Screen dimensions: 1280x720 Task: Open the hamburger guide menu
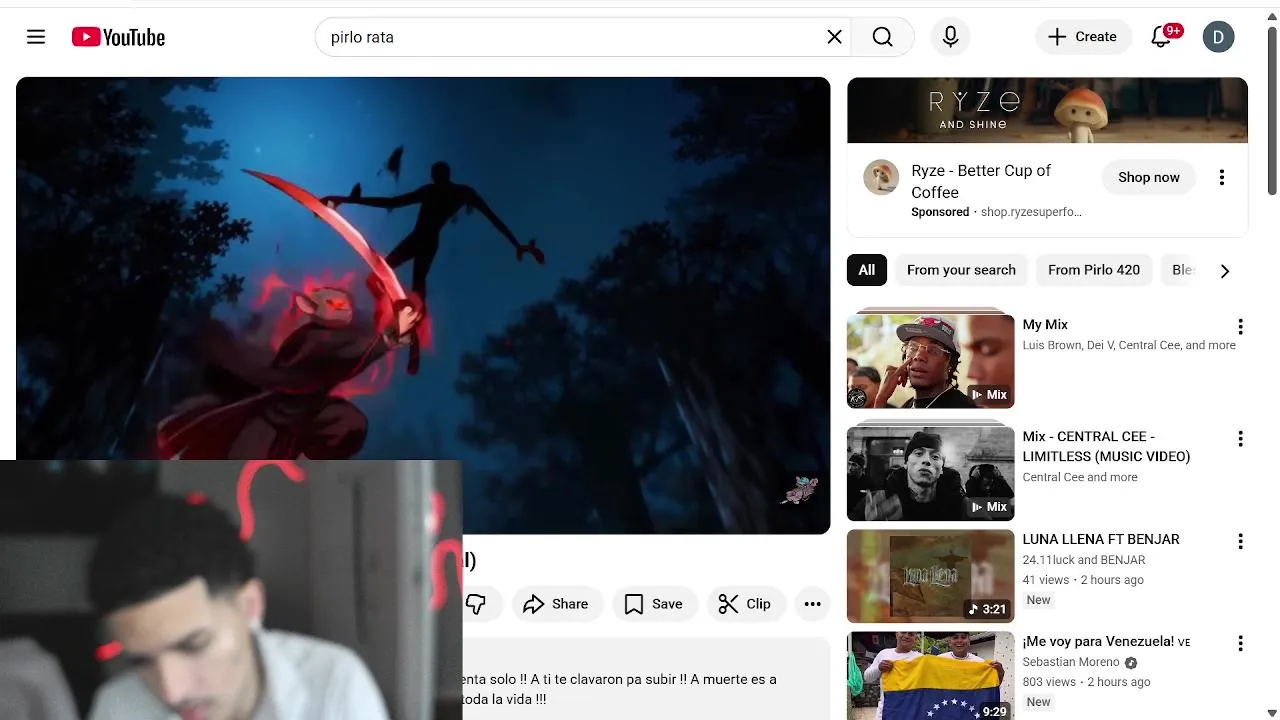click(36, 37)
